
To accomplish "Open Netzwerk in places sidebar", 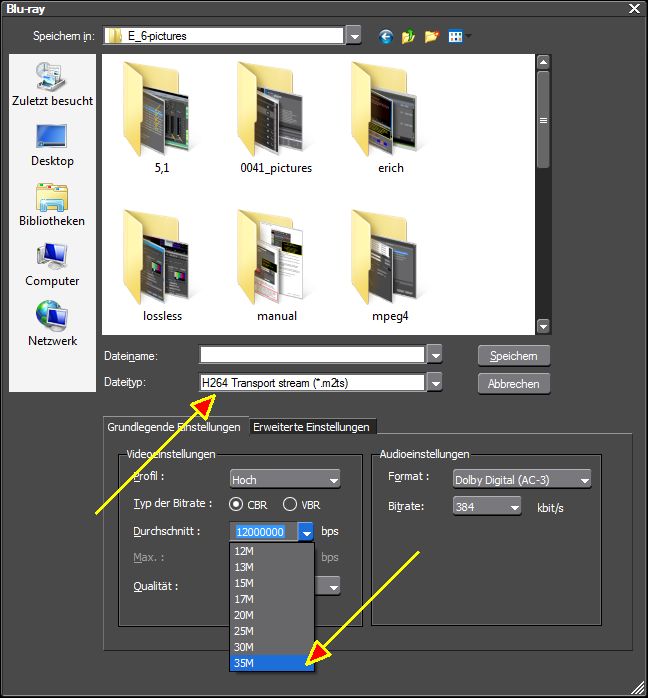I will 52,324.
